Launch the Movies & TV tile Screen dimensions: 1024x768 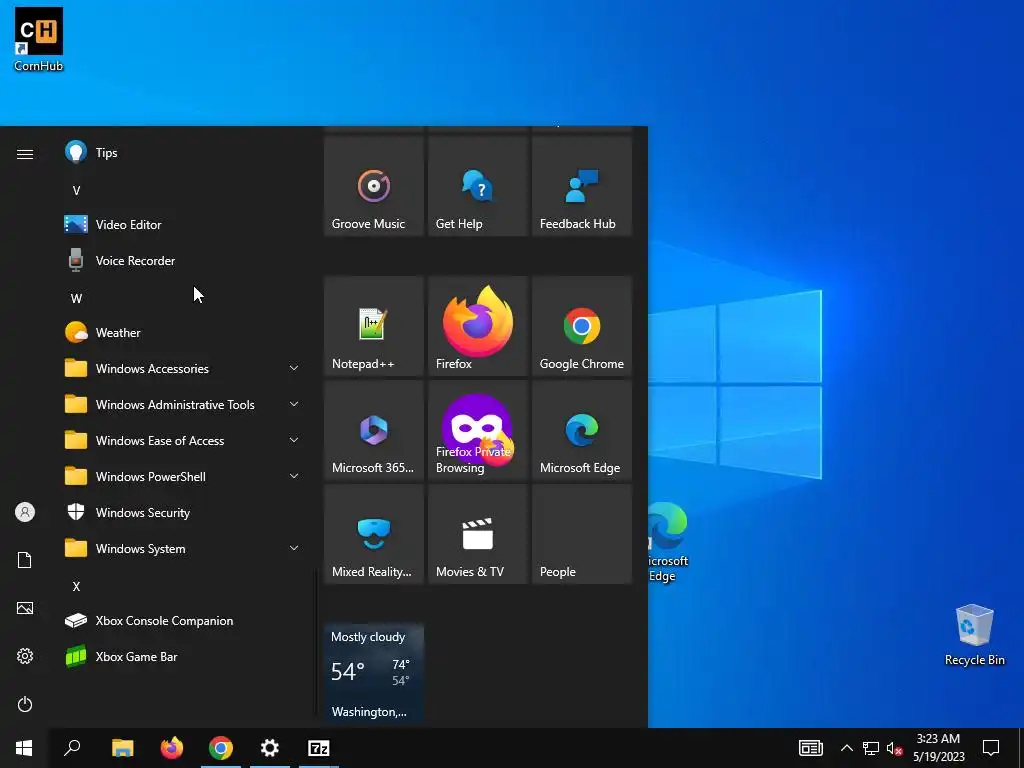(x=477, y=534)
